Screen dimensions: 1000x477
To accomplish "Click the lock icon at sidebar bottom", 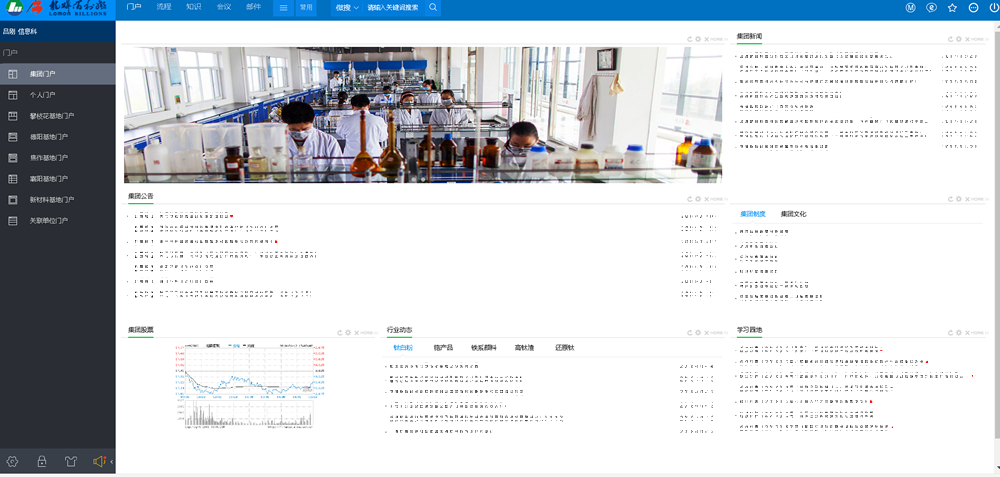I will point(41,461).
